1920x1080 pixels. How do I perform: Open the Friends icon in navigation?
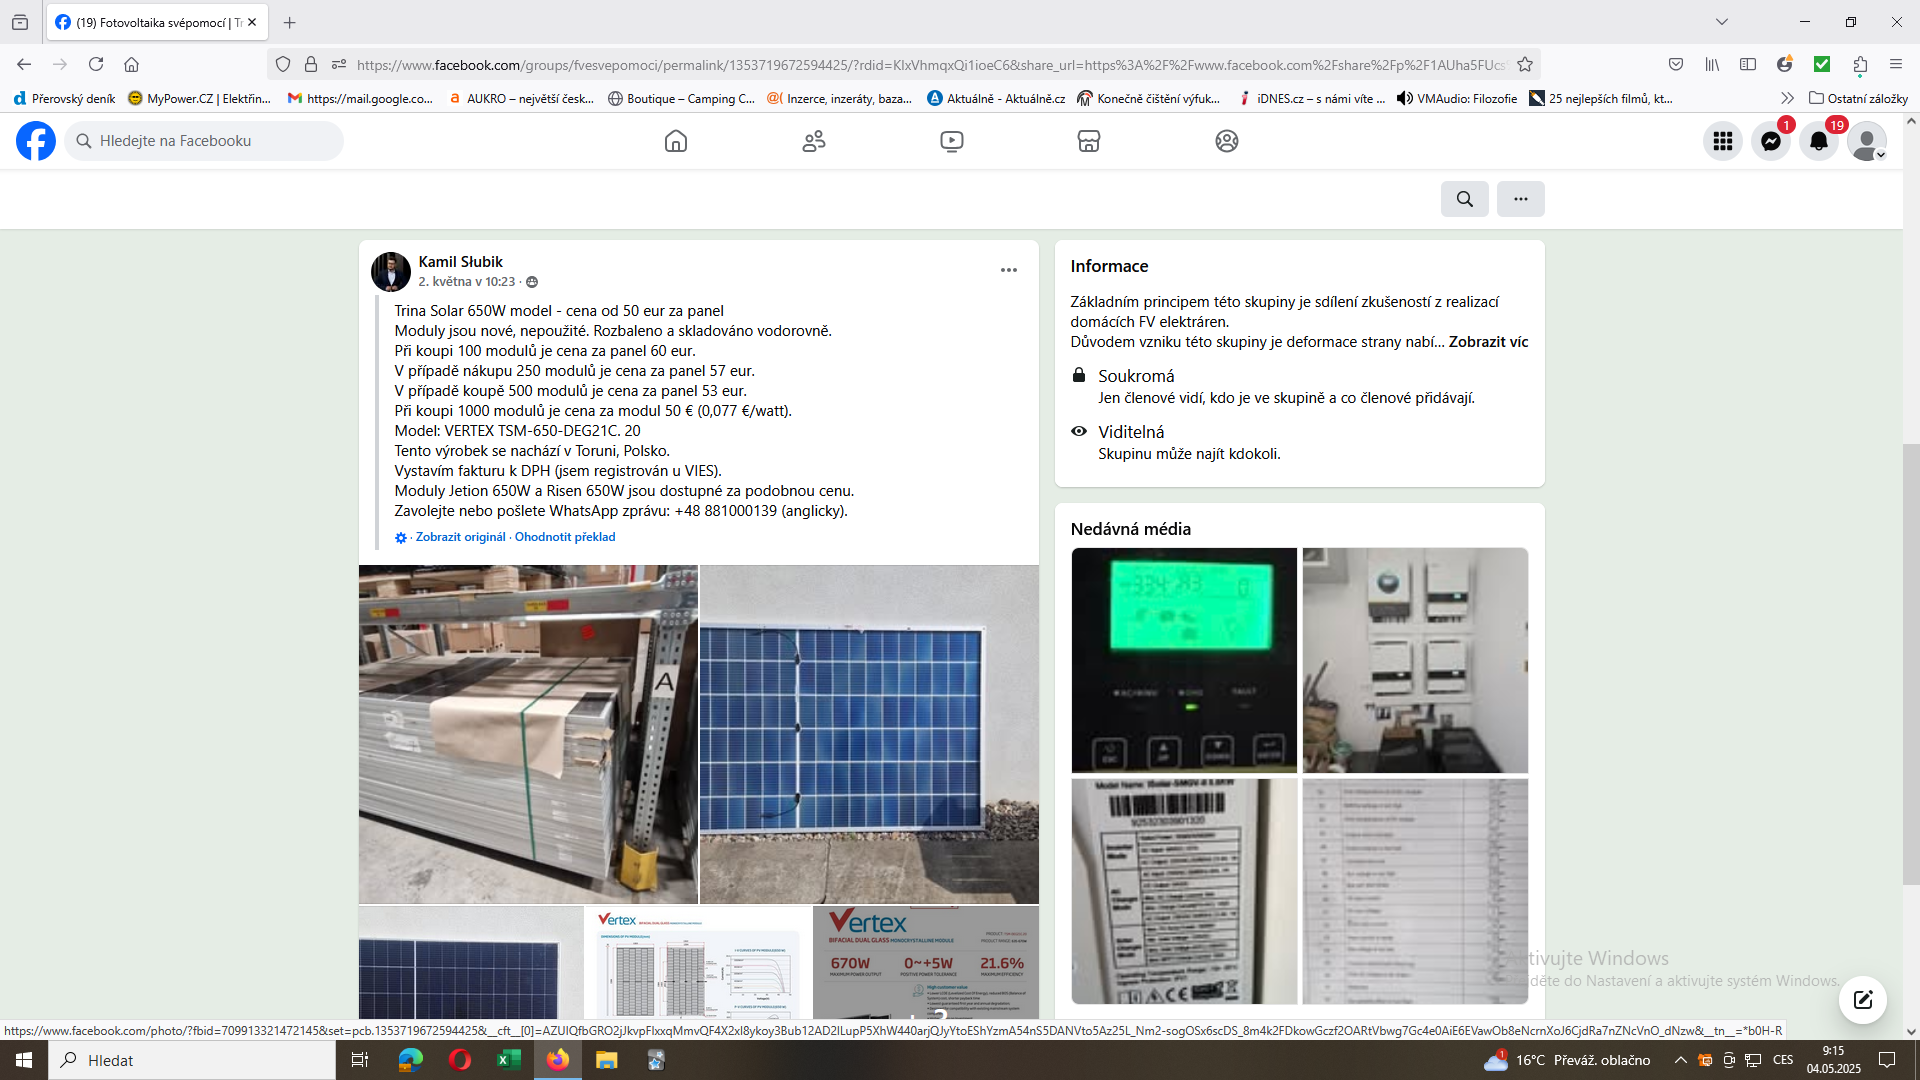(x=814, y=141)
